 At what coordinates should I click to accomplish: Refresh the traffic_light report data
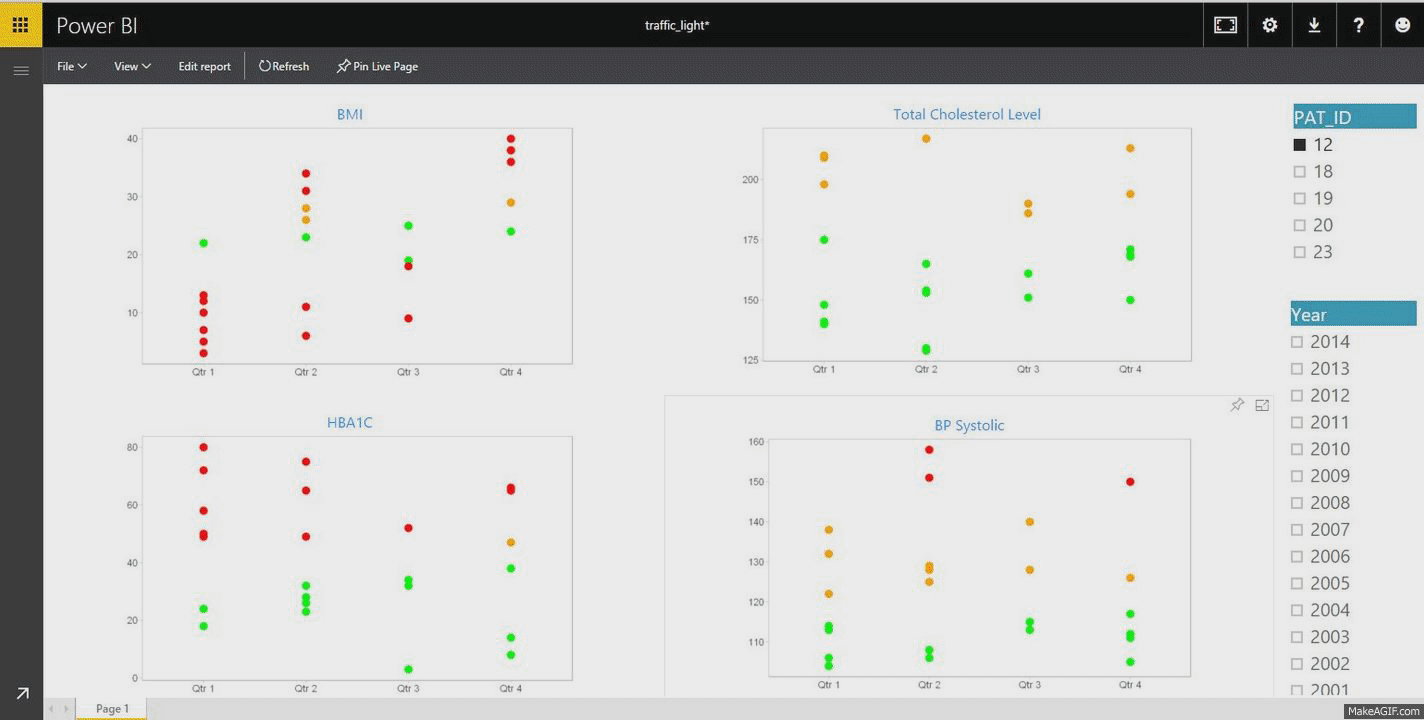[283, 66]
